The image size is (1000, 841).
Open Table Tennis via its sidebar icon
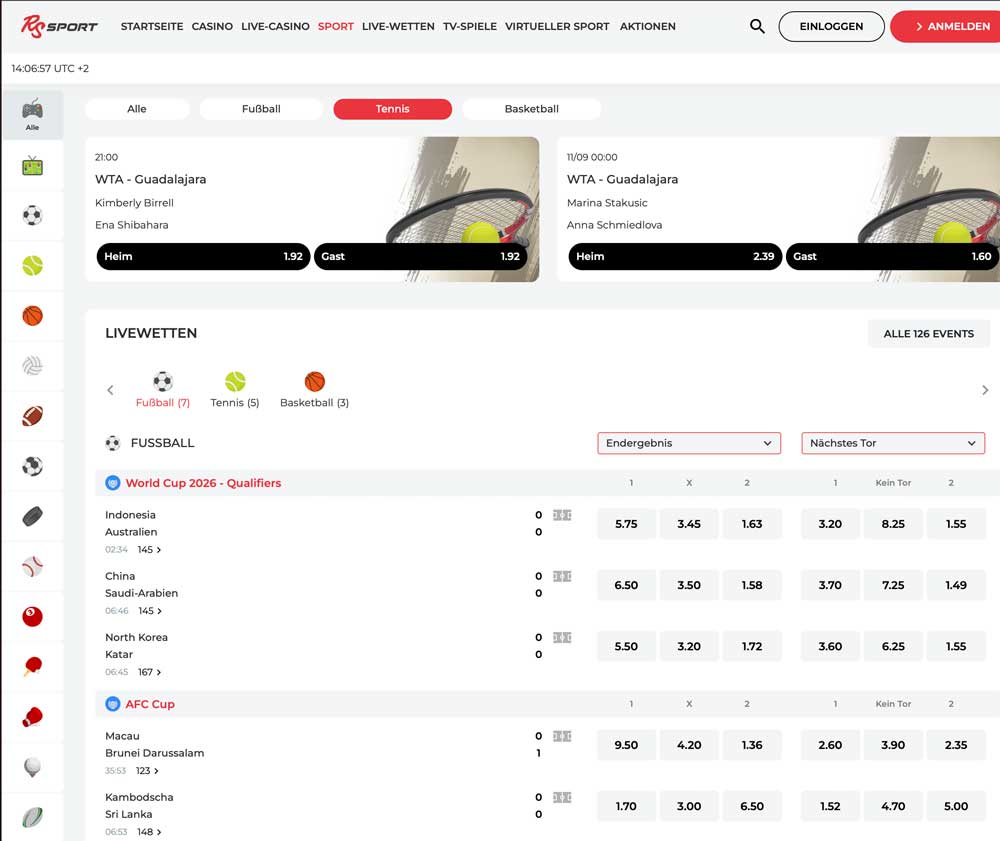tap(33, 666)
